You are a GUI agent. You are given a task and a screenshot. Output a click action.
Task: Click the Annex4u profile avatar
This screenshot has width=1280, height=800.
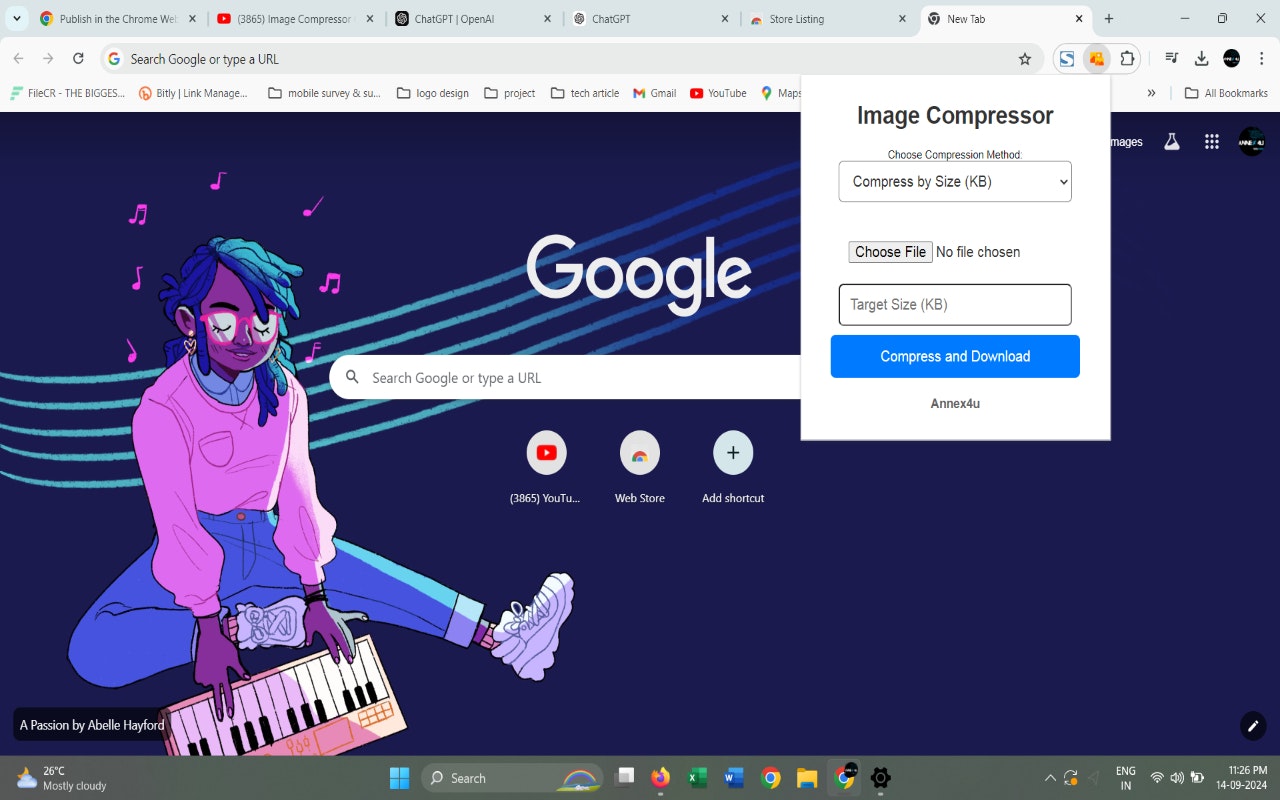coord(1251,141)
